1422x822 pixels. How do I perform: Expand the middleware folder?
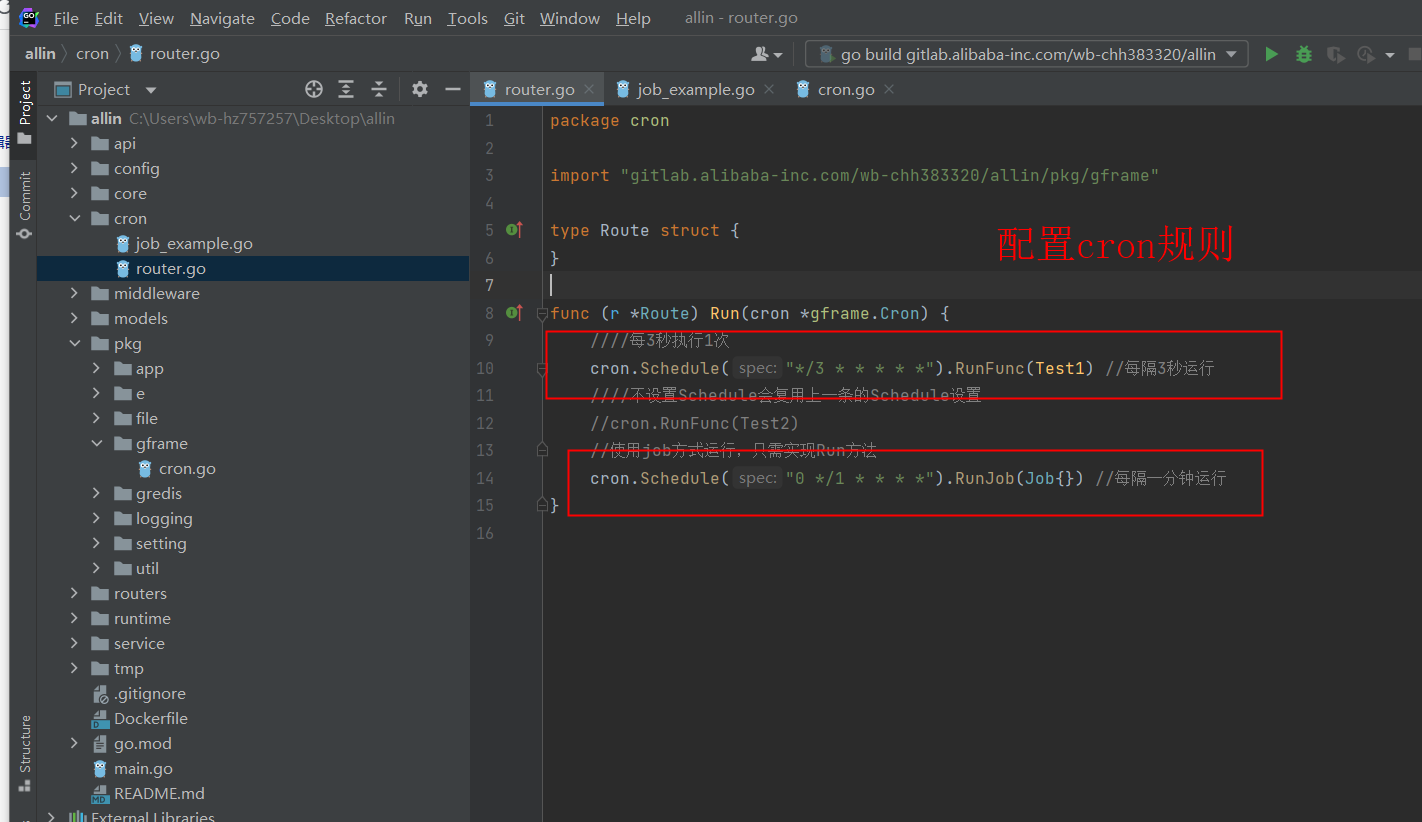tap(75, 293)
